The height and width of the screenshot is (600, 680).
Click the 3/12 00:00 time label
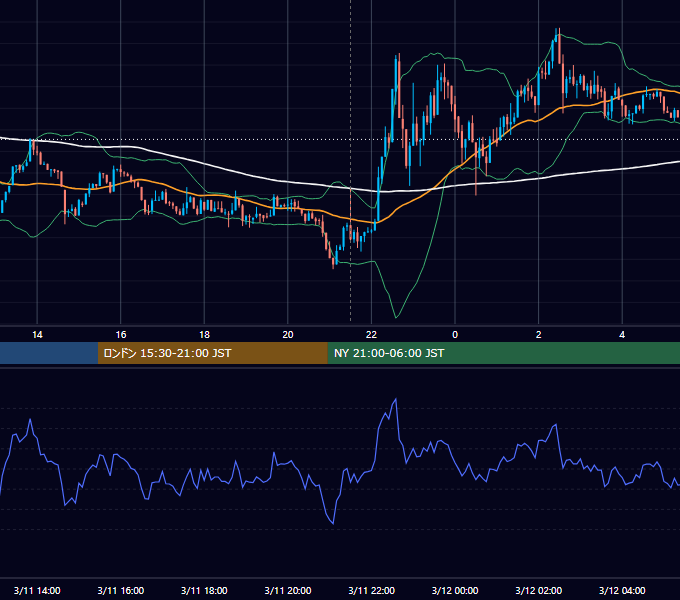point(455,590)
